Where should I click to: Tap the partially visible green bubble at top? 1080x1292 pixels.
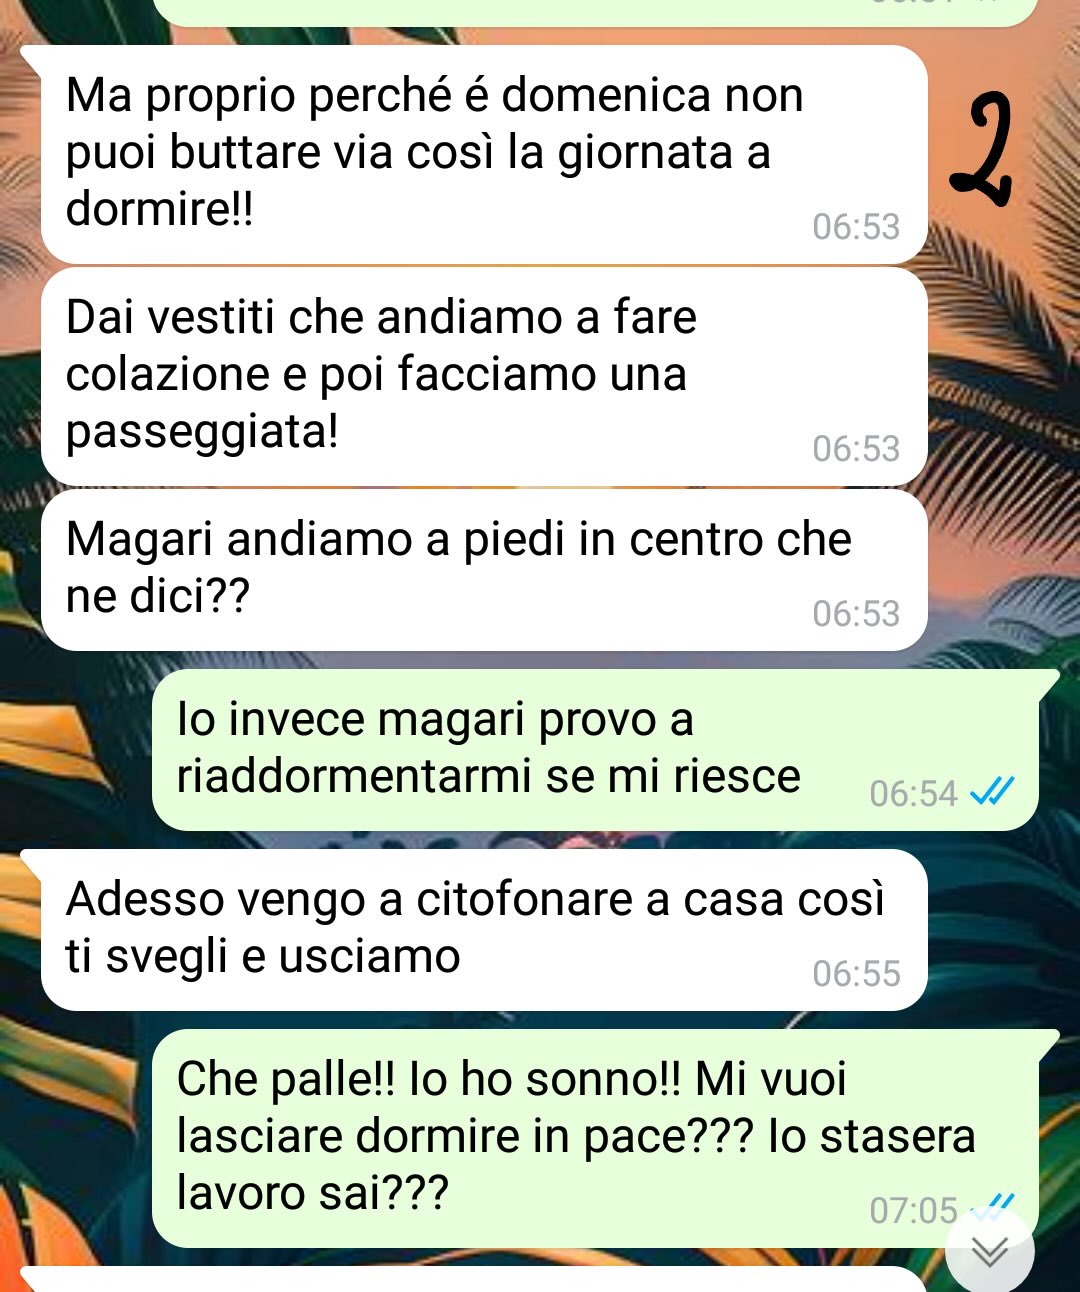[595, 12]
